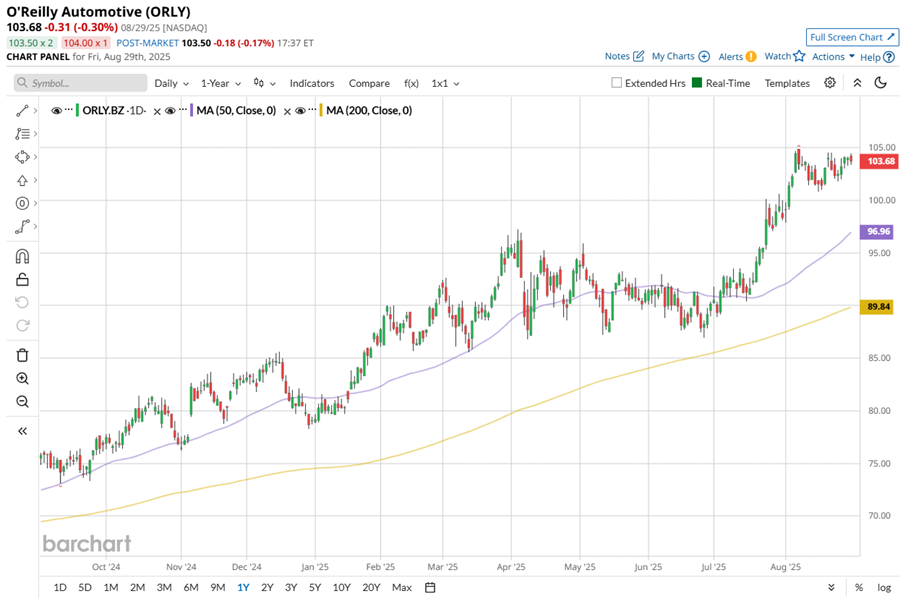Screen dimensions: 903x604
Task: Click the 96.96 purple MA label
Action: click(x=877, y=231)
